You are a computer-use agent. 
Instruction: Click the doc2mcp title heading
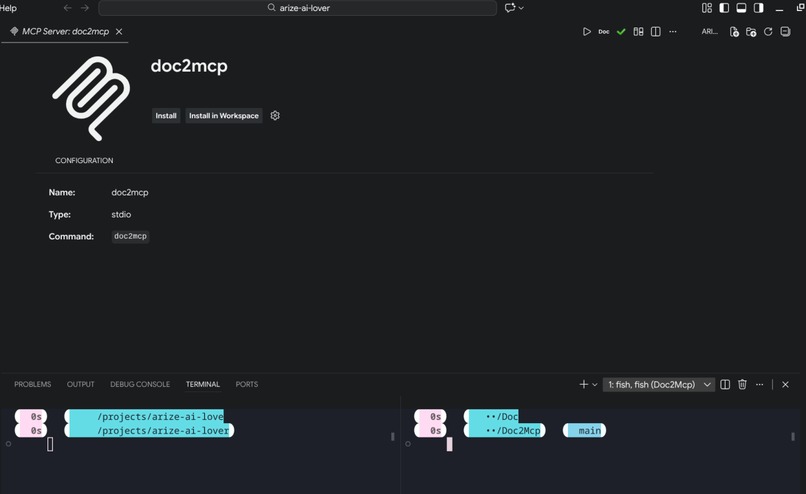[x=189, y=66]
